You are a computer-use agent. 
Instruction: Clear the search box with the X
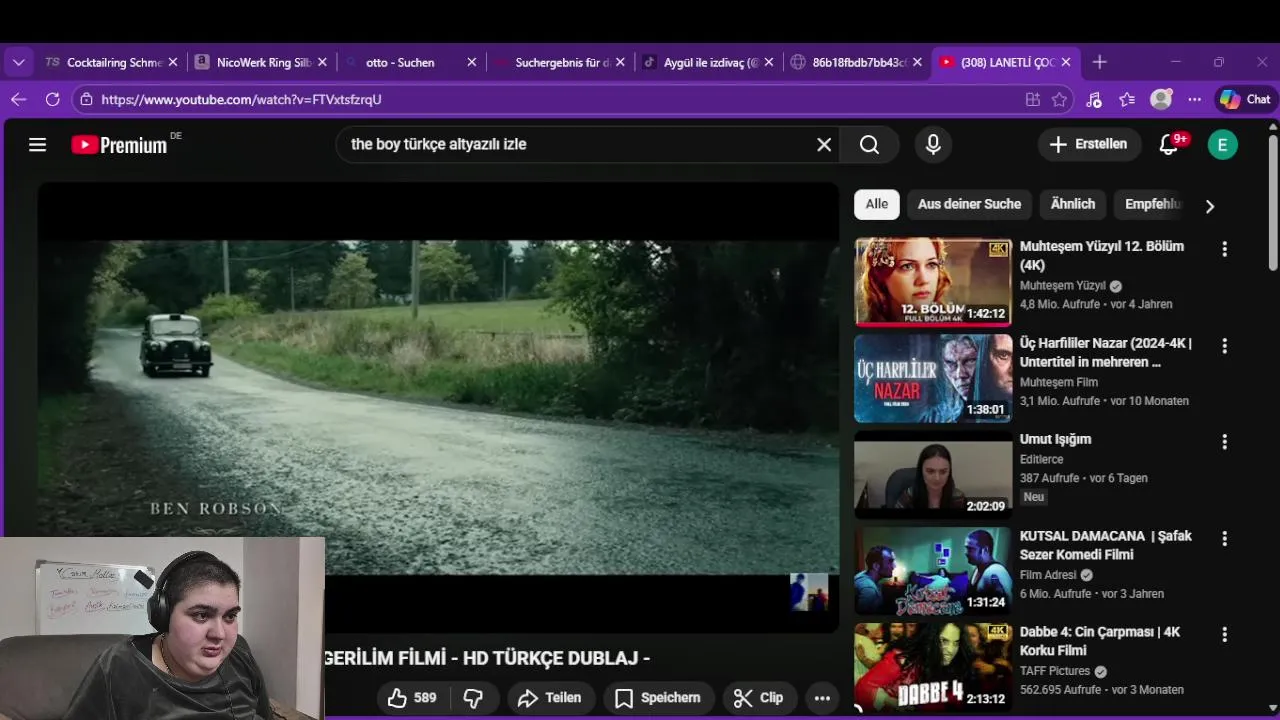pos(824,145)
